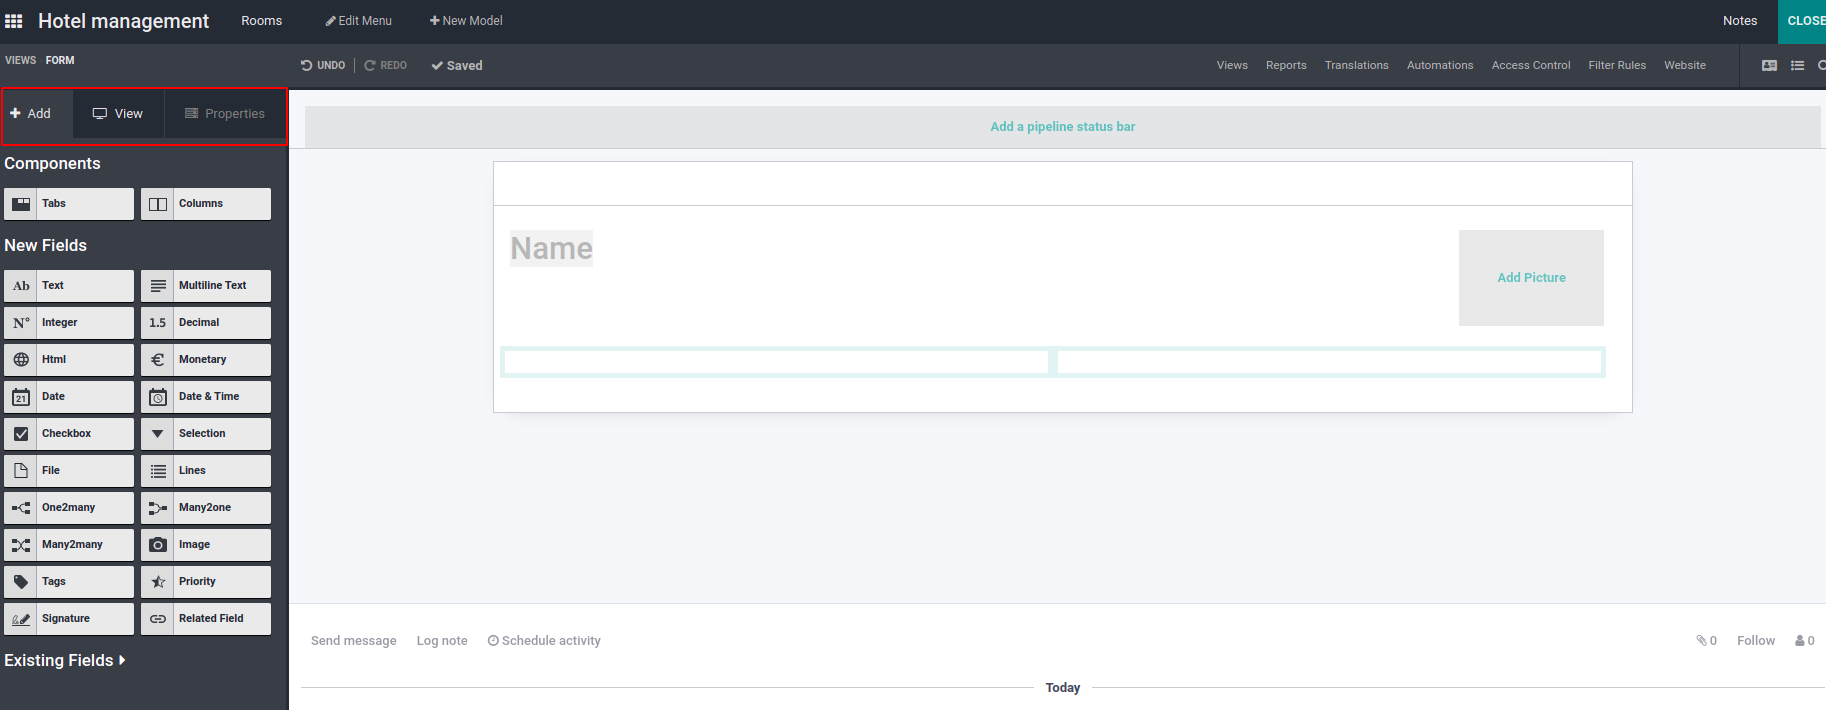
Task: Click the VIEWS breadcrumb
Action: coord(21,61)
